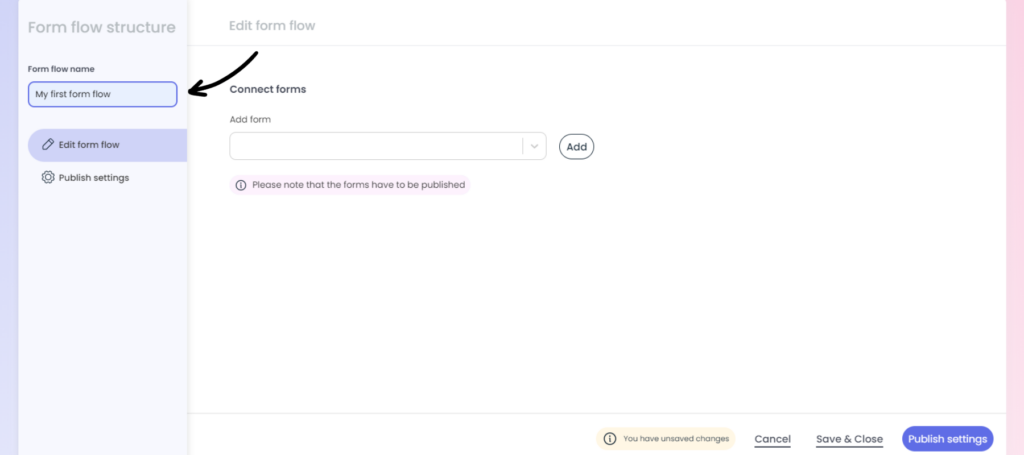Click the info icon in the published forms note
The height and width of the screenshot is (455, 1024).
(241, 185)
